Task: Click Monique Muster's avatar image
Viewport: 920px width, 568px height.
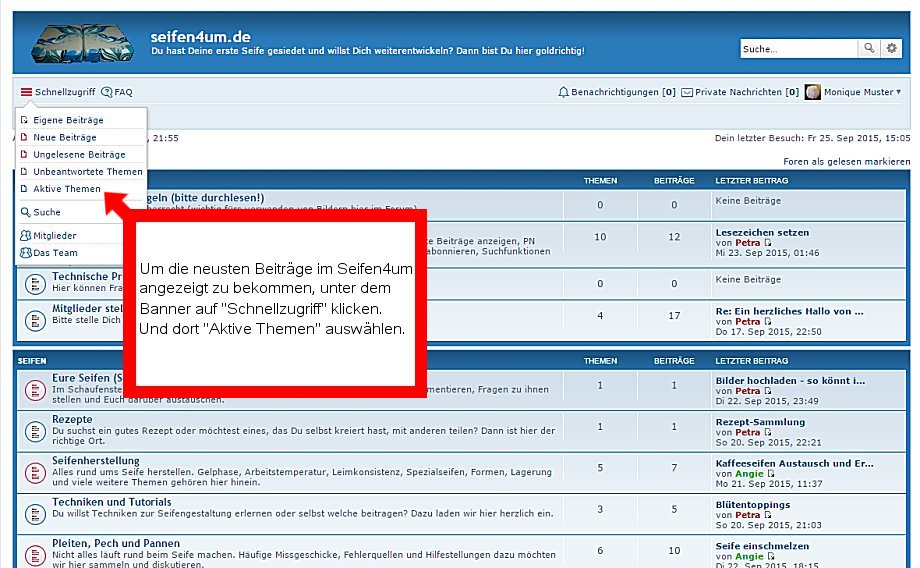Action: pyautogui.click(x=813, y=92)
